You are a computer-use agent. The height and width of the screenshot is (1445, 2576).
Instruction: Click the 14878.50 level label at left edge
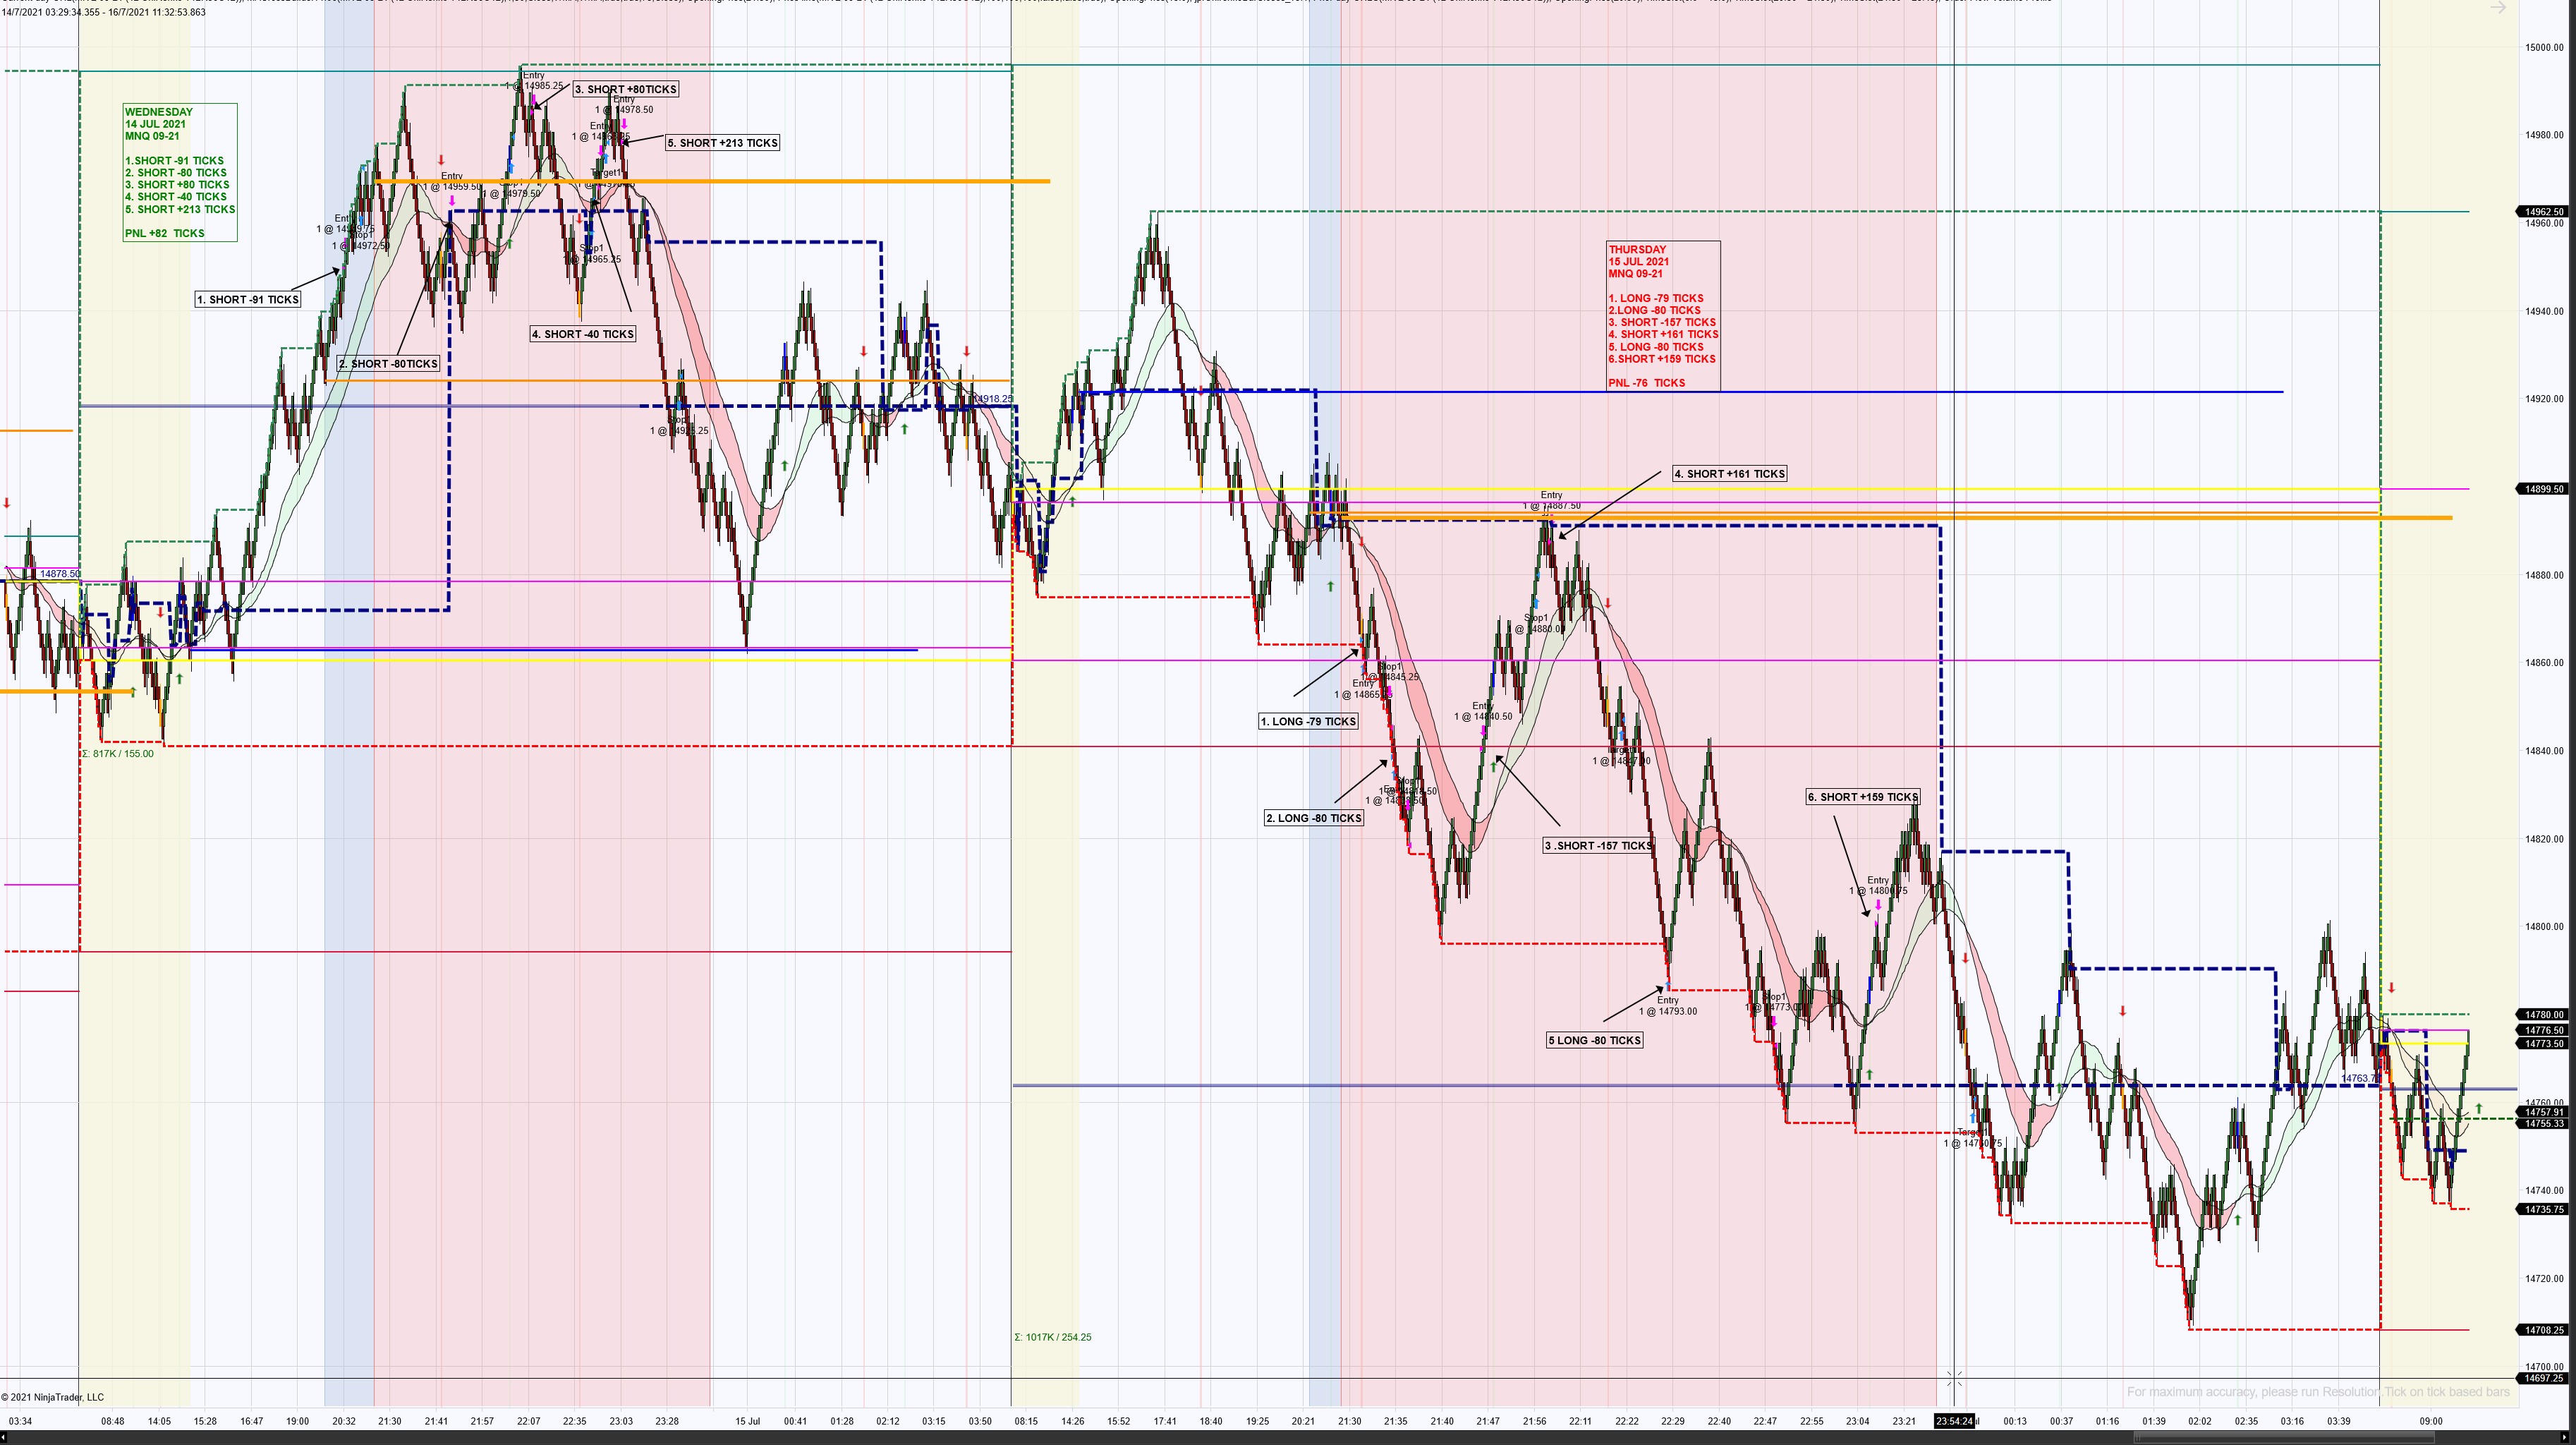(x=60, y=574)
